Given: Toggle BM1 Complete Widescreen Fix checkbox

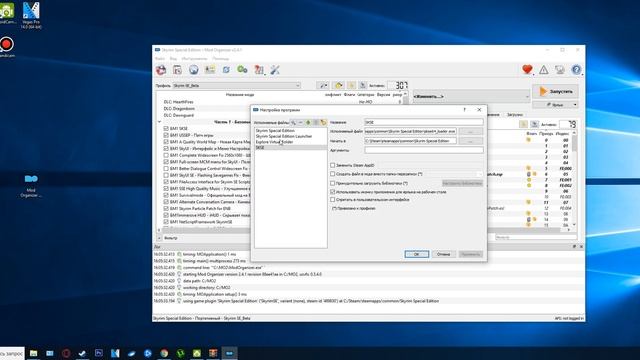Looking at the screenshot, I should click(x=166, y=155).
